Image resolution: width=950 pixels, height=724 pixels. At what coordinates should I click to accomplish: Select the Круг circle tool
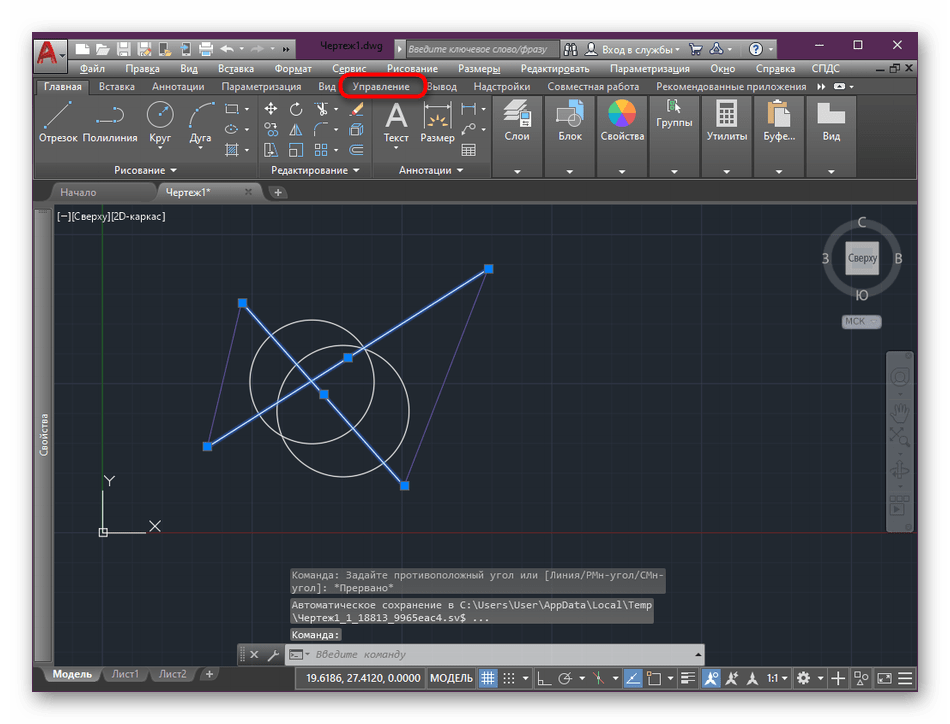(x=160, y=122)
